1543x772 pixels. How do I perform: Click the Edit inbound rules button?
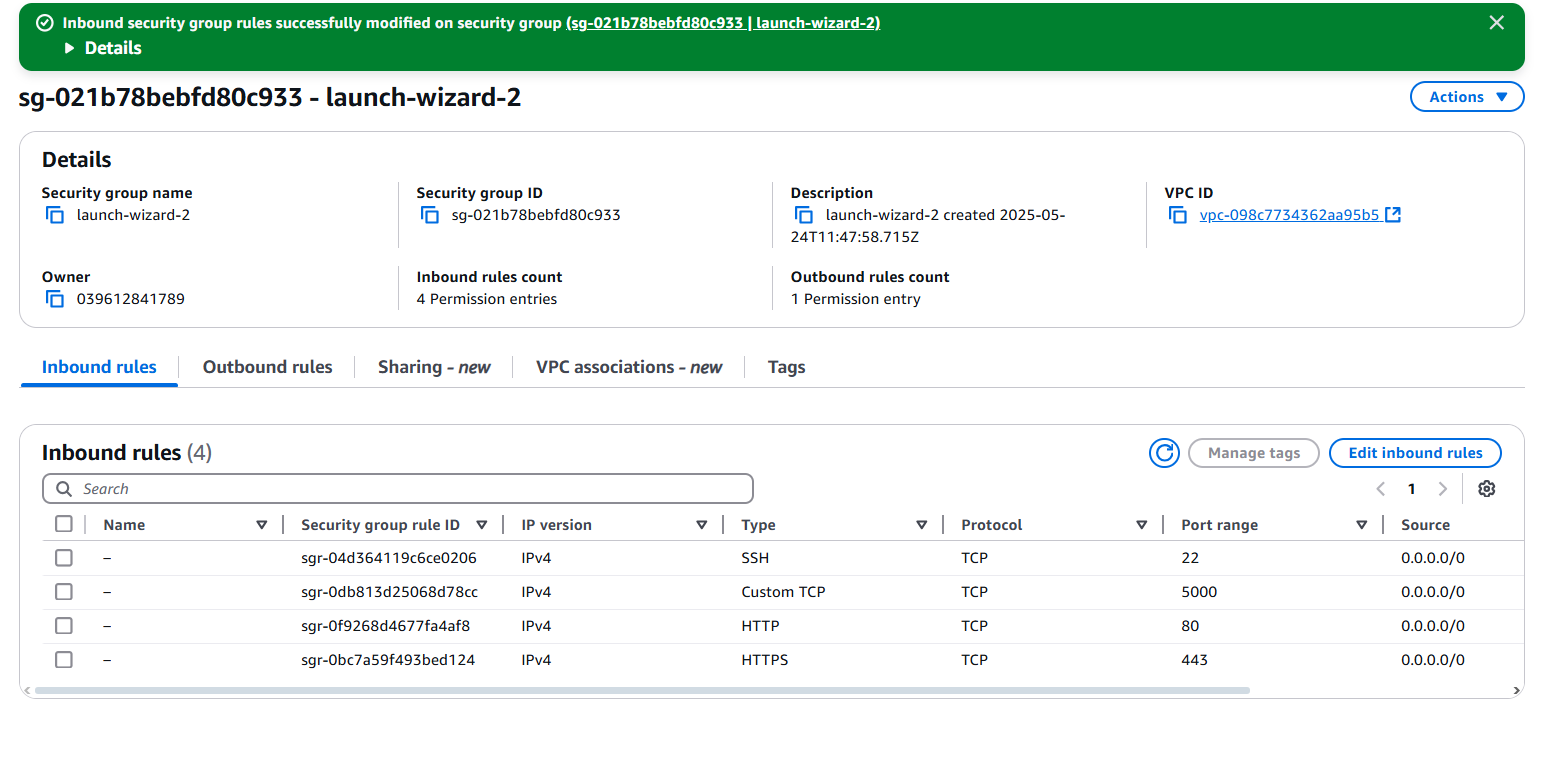tap(1414, 453)
